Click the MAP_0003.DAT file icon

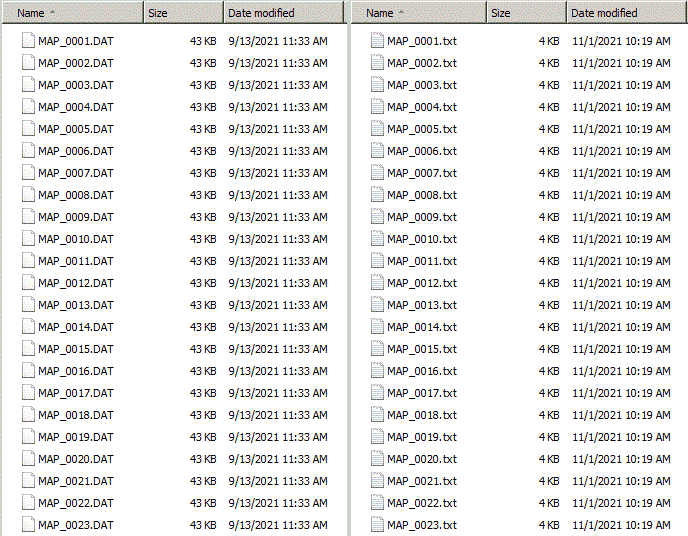28,85
